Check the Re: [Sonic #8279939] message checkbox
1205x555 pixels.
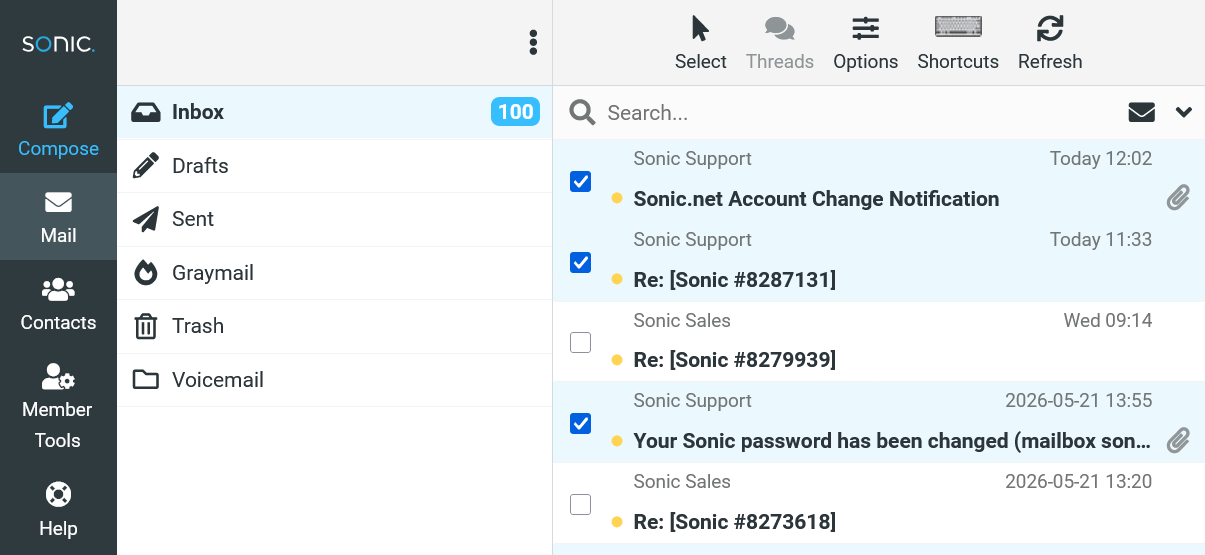point(580,343)
